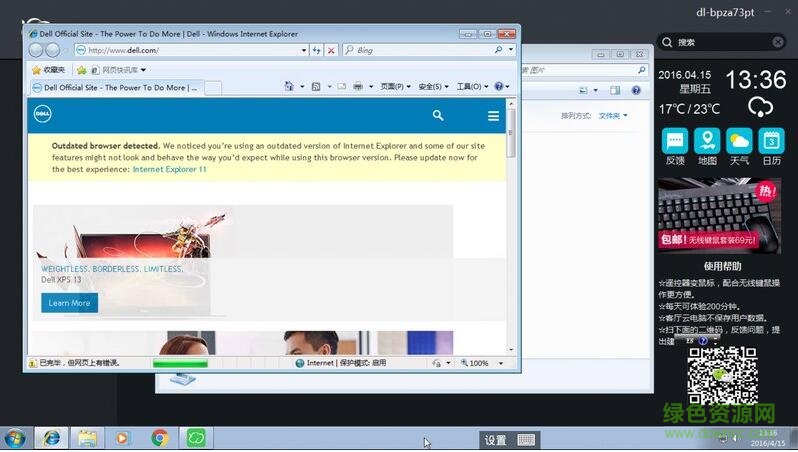Click the status text 已完毕，但网页上有错误
The height and width of the screenshot is (452, 798).
tap(79, 363)
